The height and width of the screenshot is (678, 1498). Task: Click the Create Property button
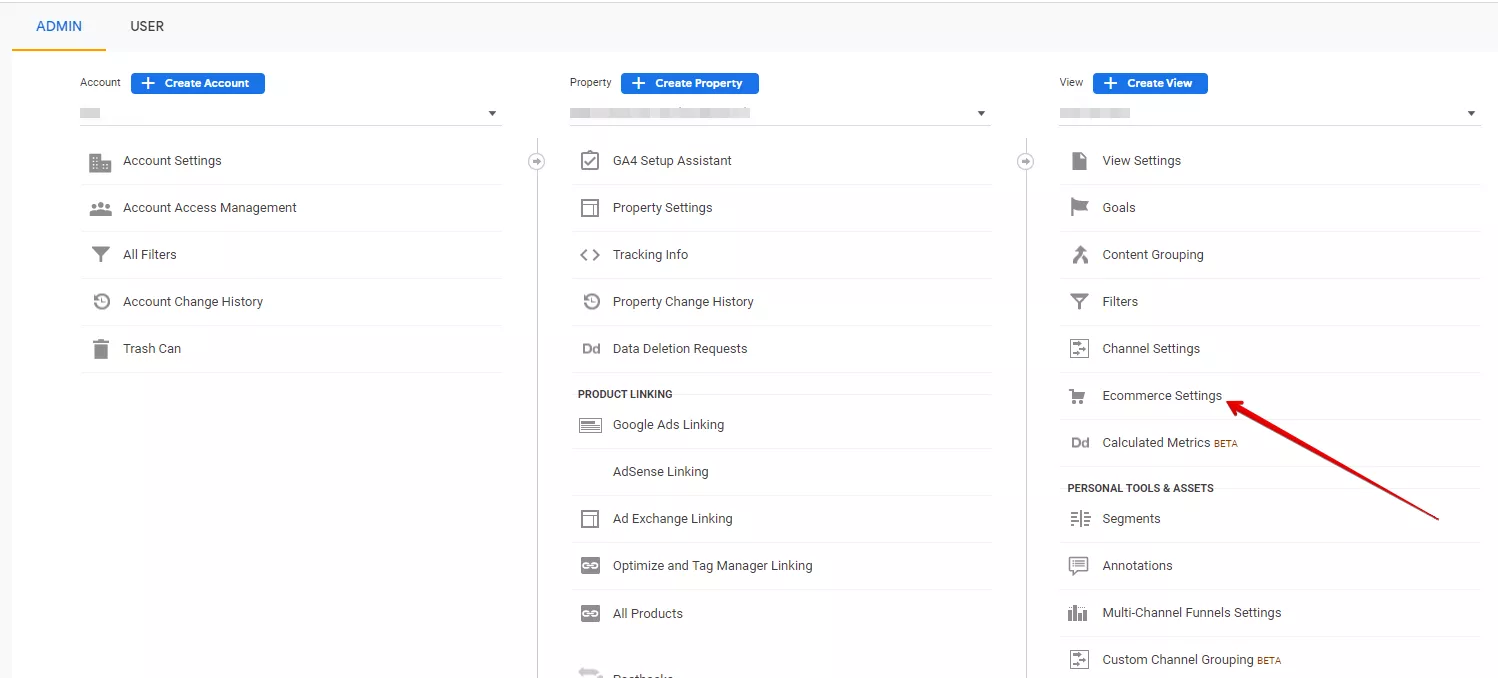point(690,83)
